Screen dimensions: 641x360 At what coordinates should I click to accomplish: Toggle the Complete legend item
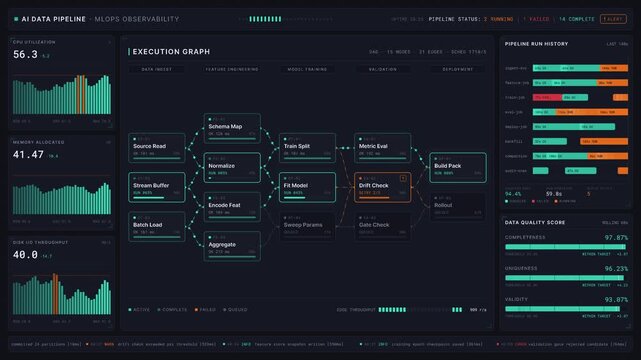(x=172, y=310)
